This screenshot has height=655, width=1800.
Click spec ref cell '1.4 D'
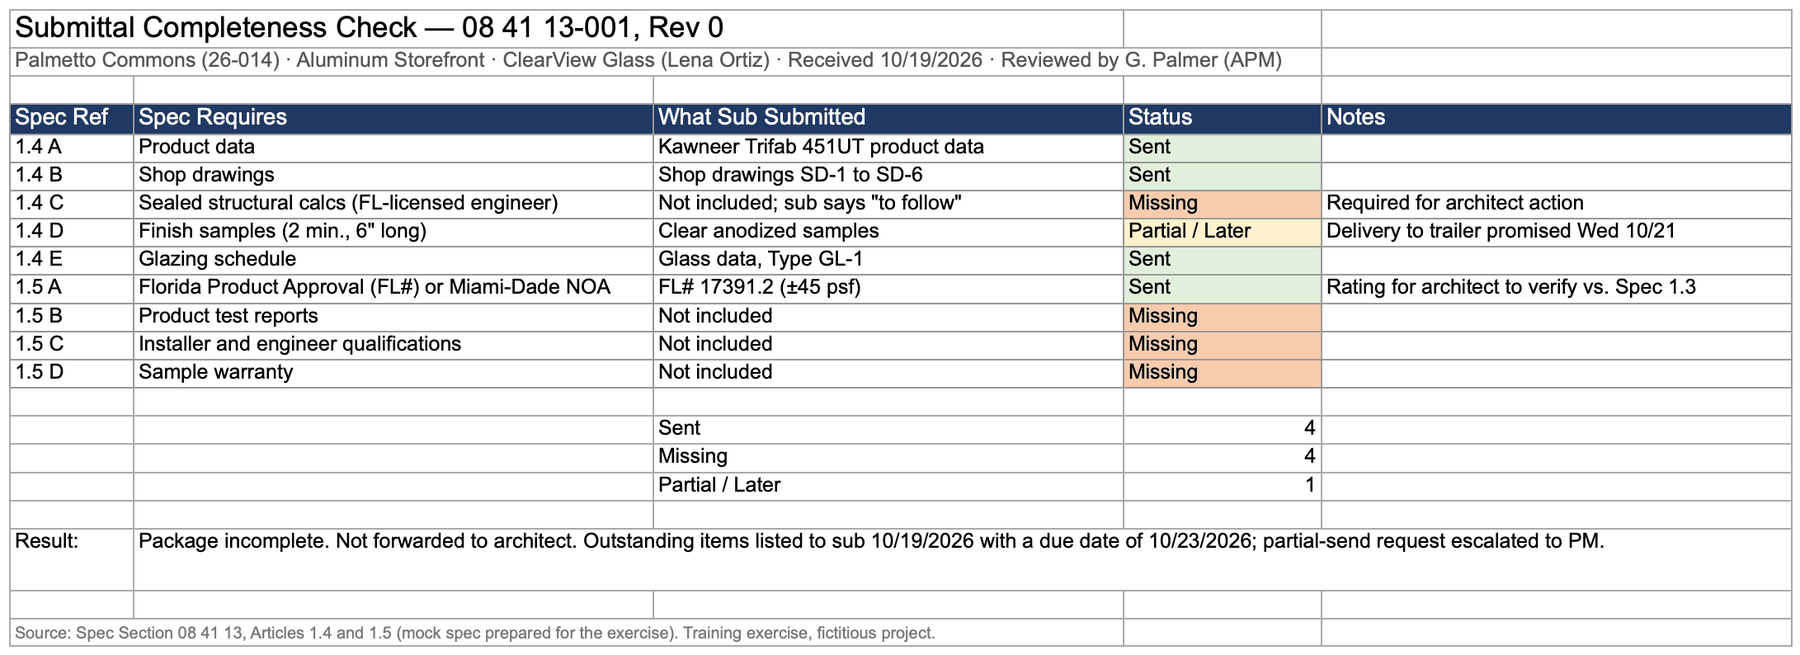click(x=72, y=231)
